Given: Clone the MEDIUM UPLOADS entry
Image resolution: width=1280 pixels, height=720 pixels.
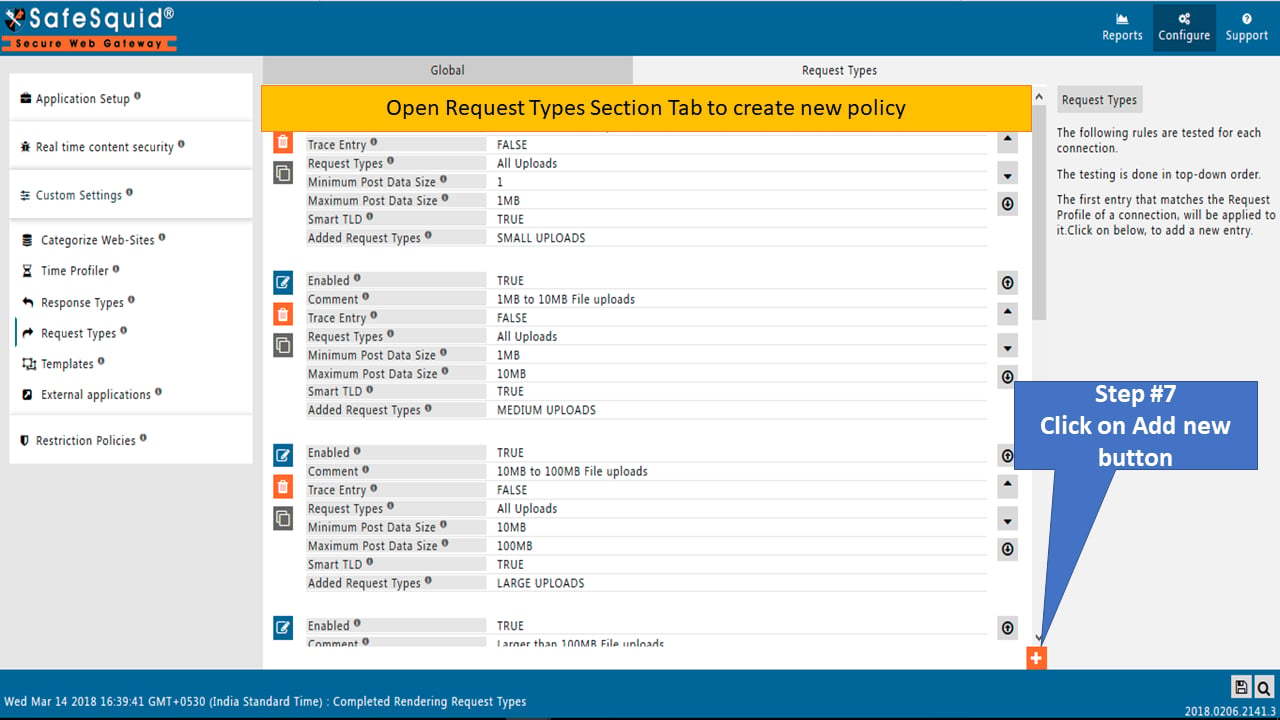Looking at the screenshot, I should click(x=283, y=345).
